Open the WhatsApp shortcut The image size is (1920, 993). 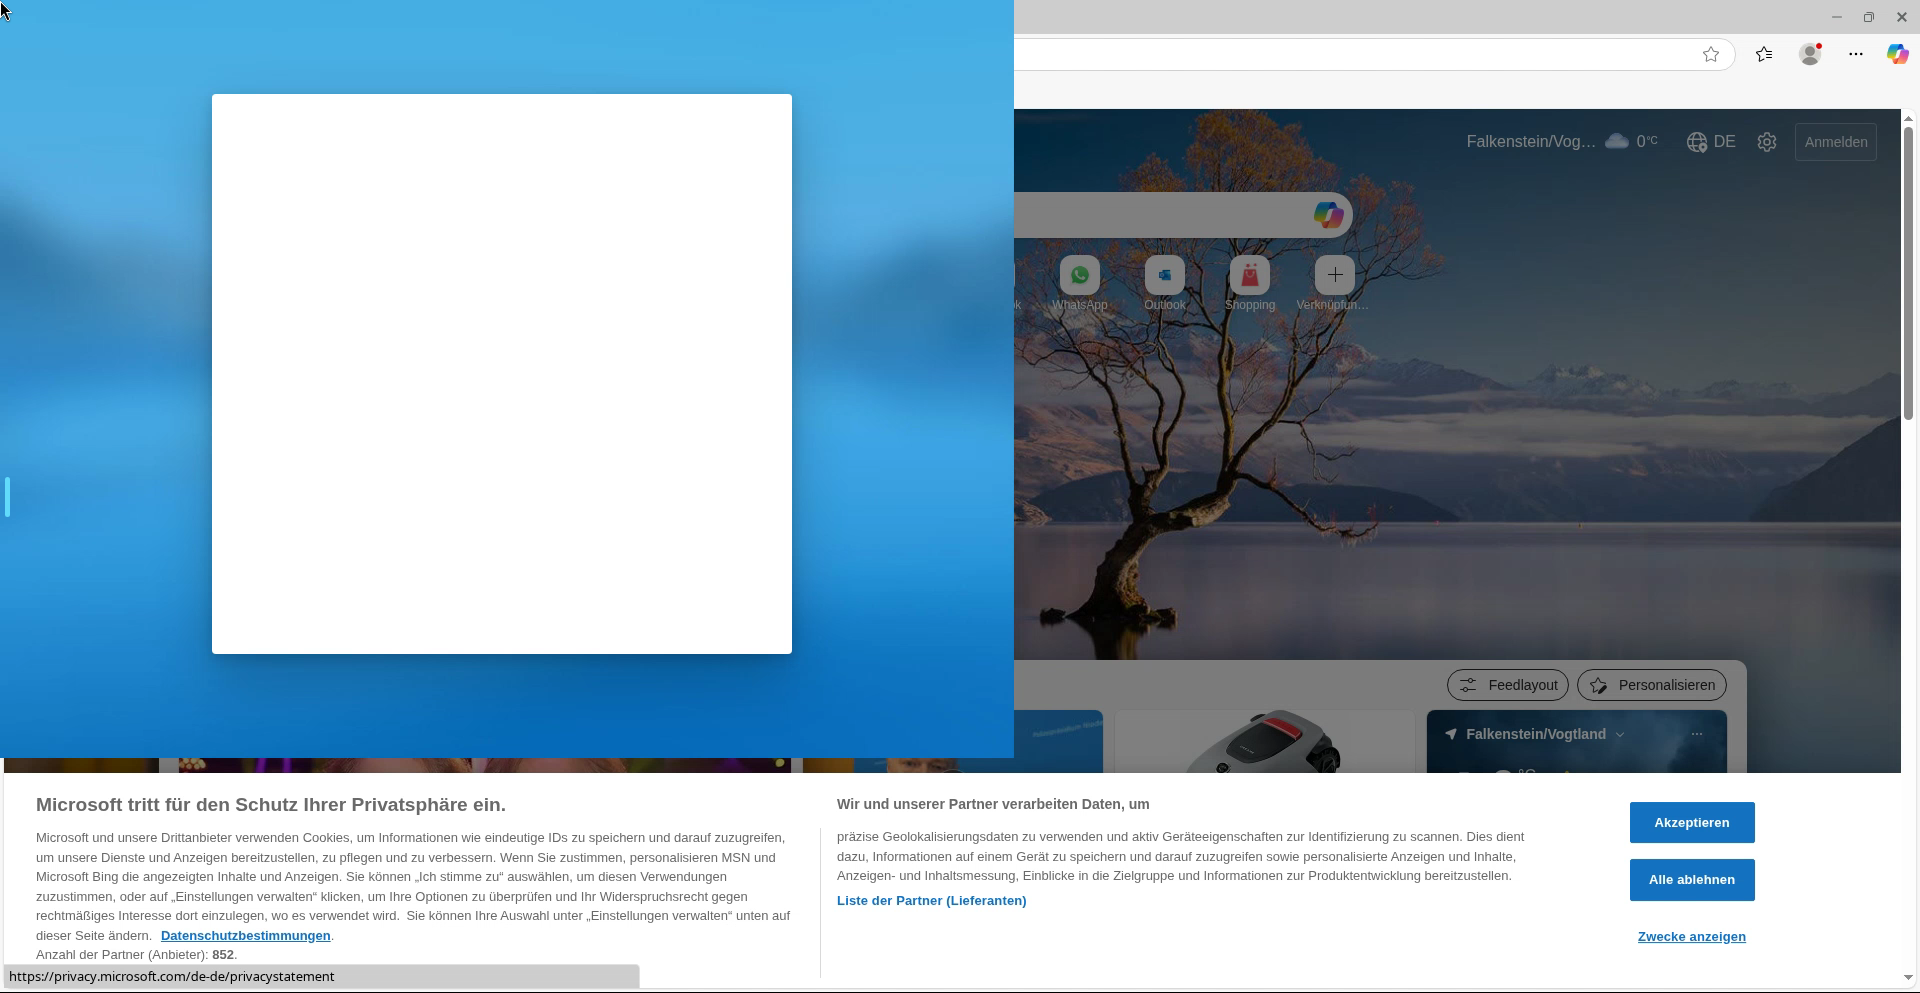pos(1080,276)
